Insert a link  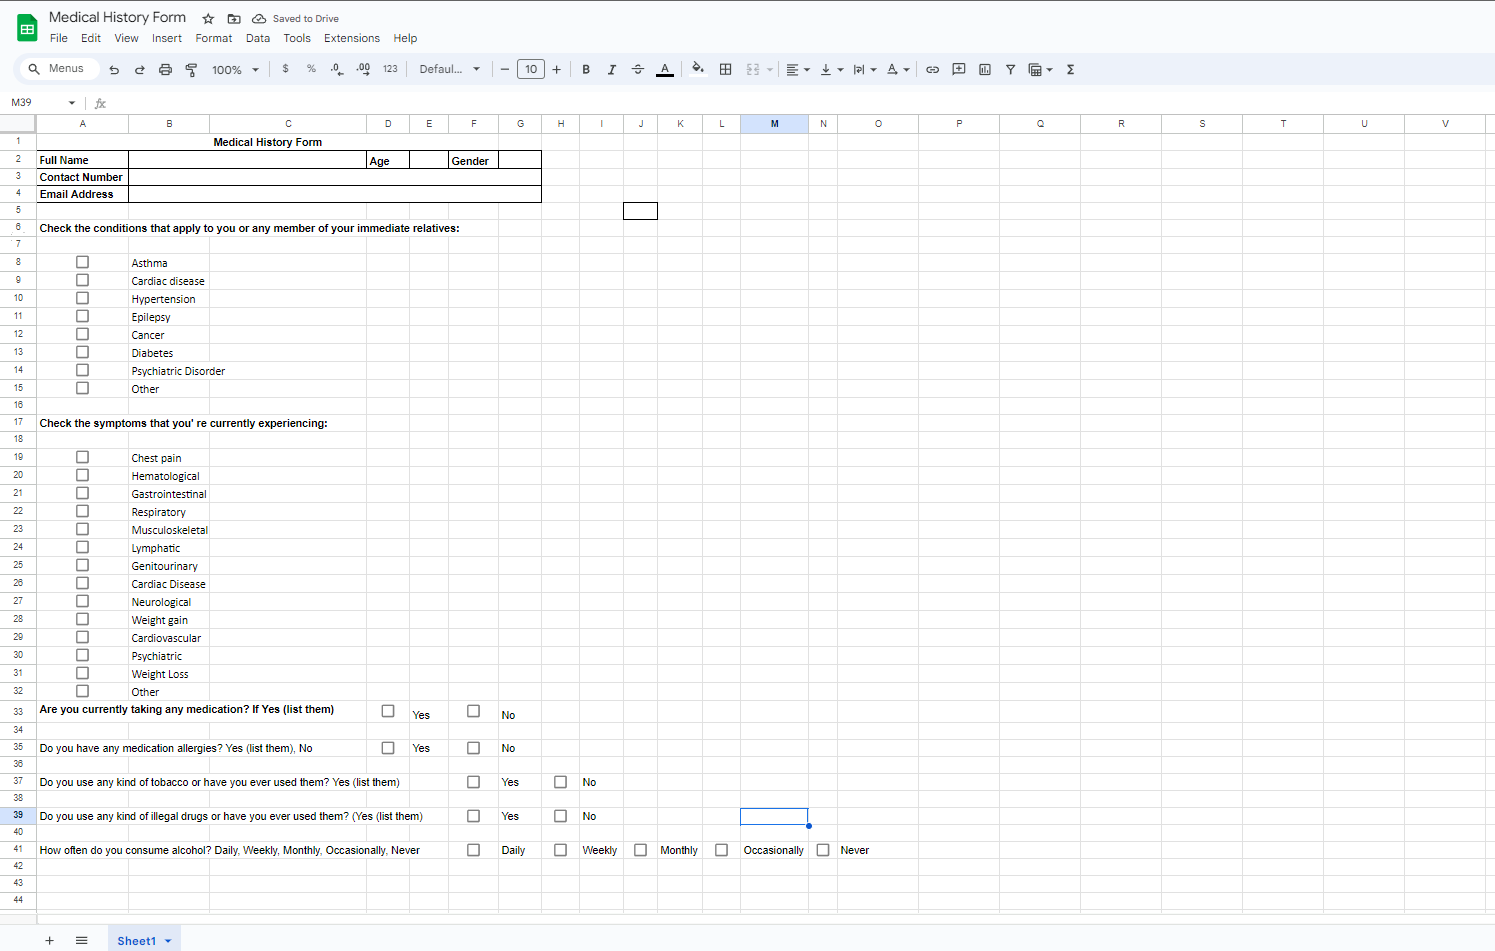(x=932, y=69)
